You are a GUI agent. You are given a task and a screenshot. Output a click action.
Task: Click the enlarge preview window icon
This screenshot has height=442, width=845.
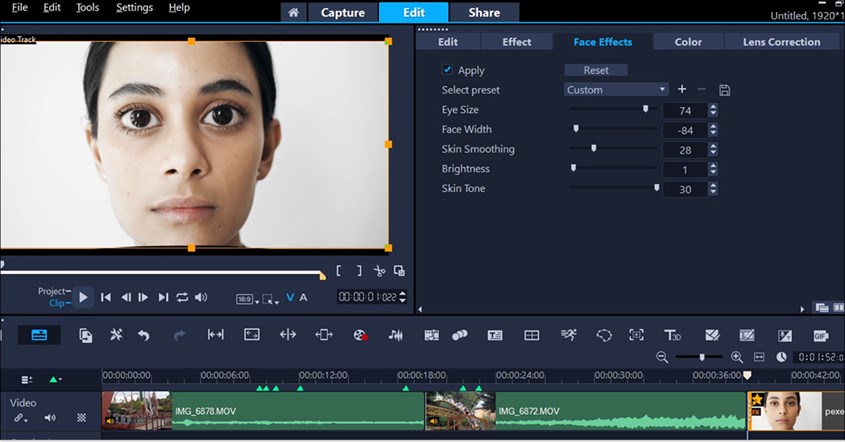(x=399, y=271)
